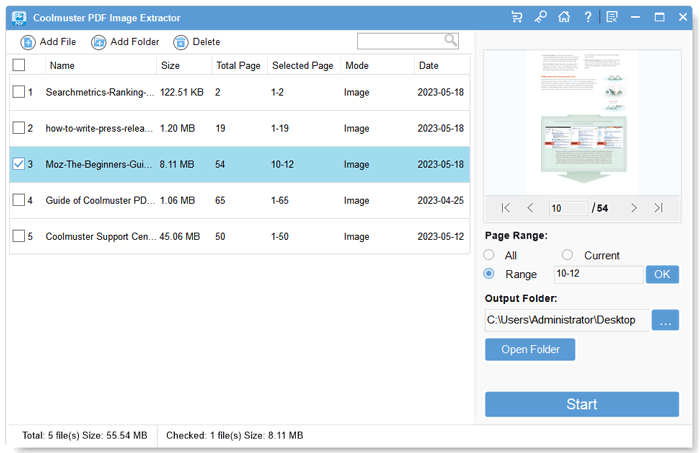This screenshot has width=700, height=453.
Task: Select the Moz-The-Beginners-Gui file name
Action: (x=99, y=164)
